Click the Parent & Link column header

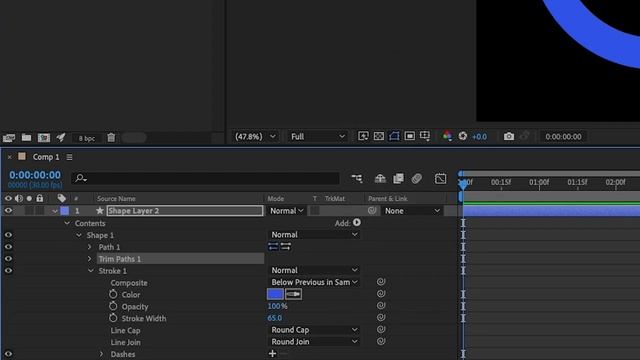[x=387, y=199]
